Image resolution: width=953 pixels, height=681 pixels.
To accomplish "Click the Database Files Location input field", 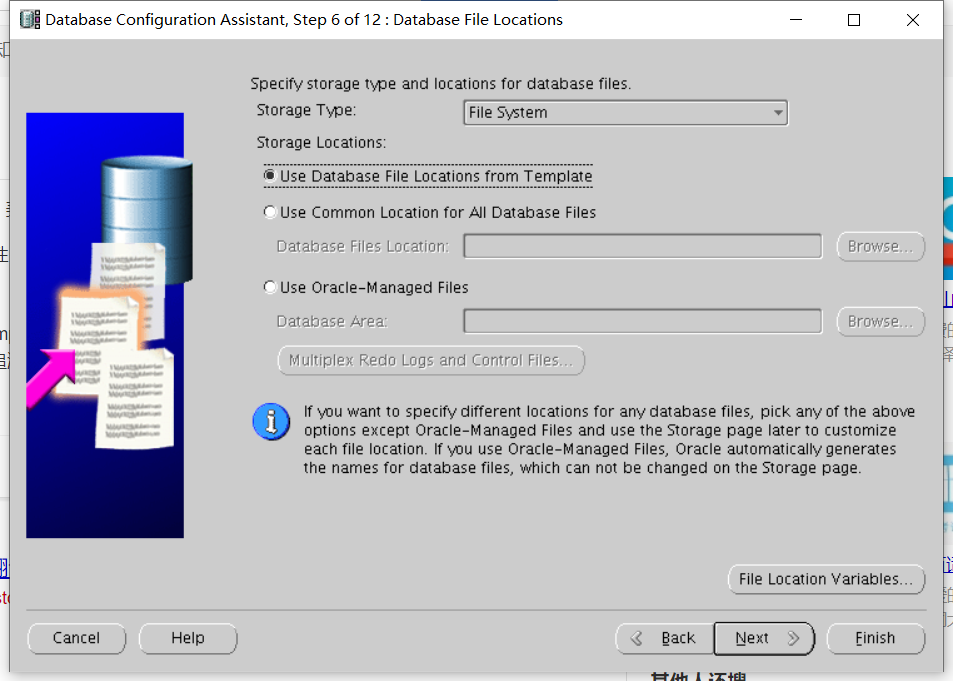I will pos(642,246).
